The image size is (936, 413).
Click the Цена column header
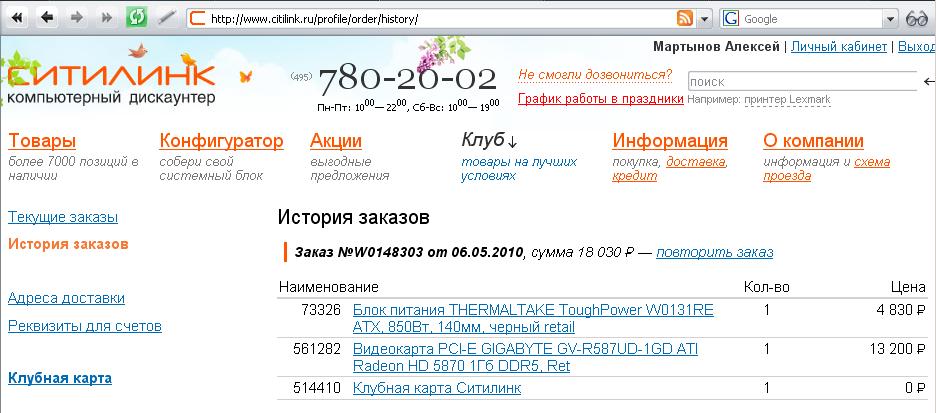[x=909, y=287]
